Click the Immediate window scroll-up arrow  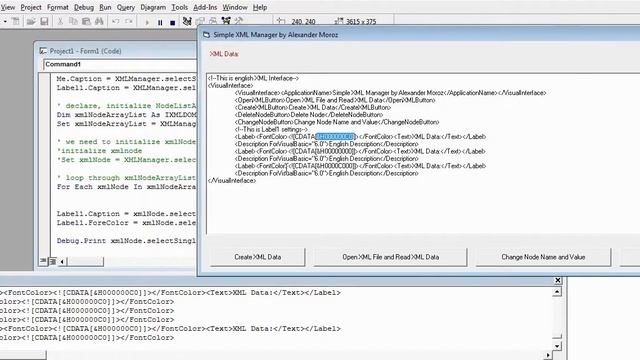(557, 292)
